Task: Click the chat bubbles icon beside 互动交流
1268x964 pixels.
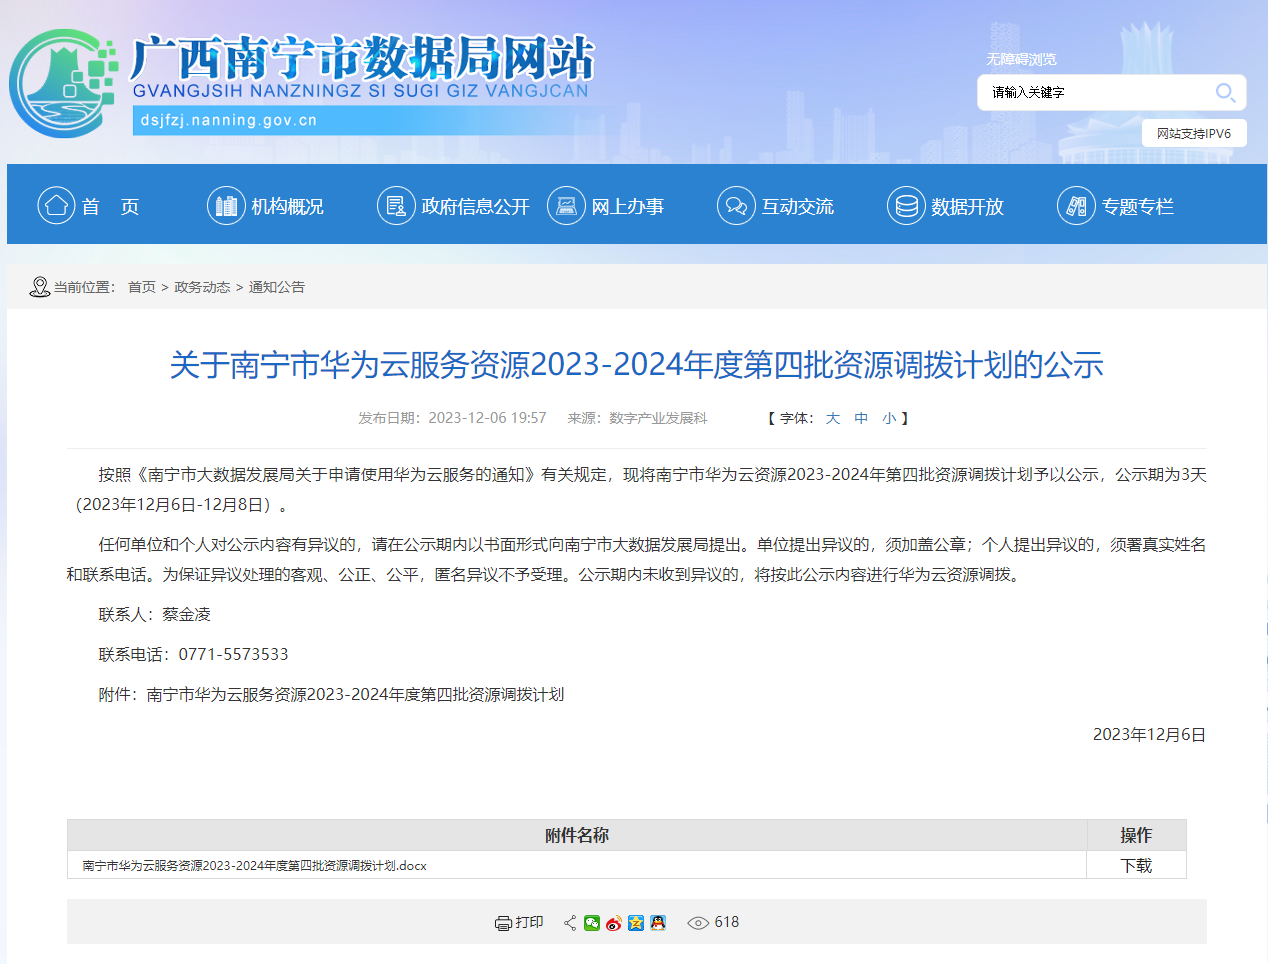Action: (x=736, y=206)
